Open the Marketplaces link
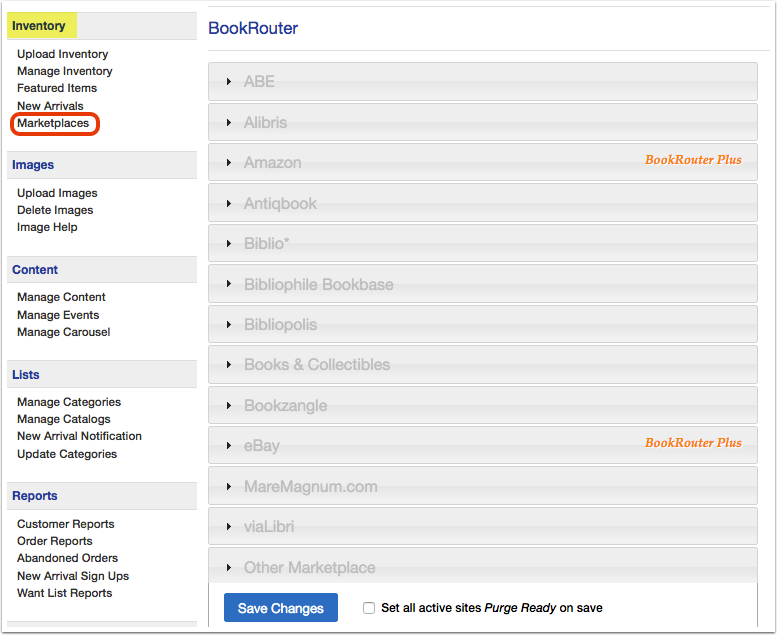 click(x=53, y=123)
